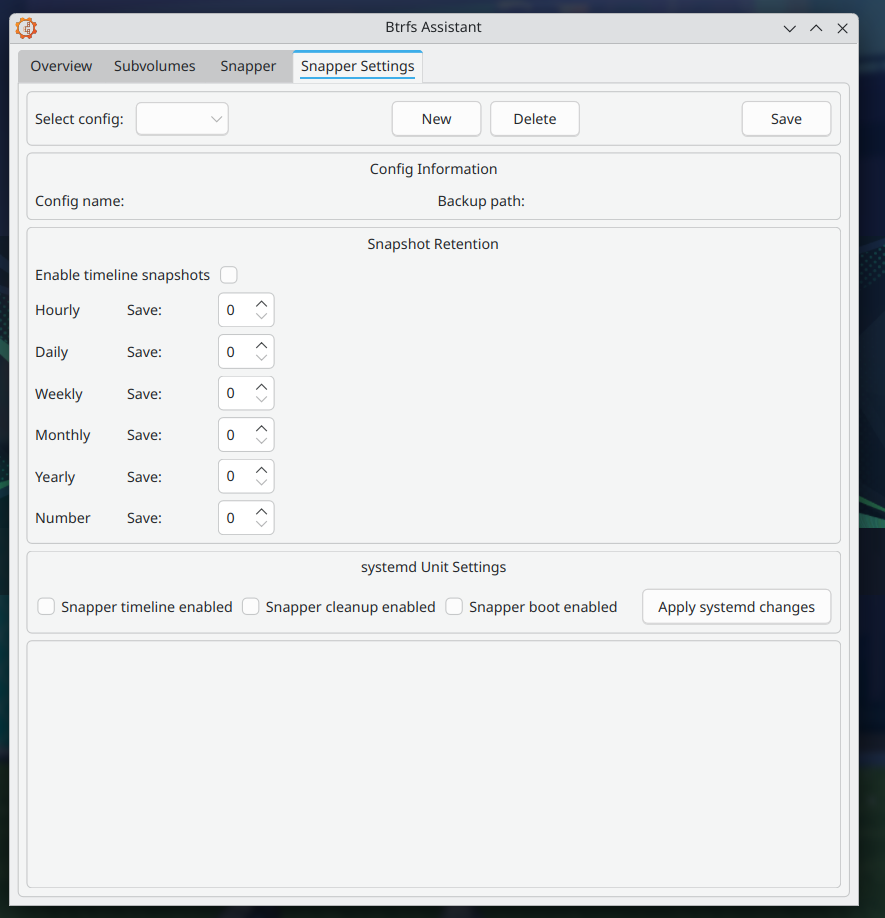Increase the Yearly save count
Screen dimensions: 885x918
tap(262, 470)
